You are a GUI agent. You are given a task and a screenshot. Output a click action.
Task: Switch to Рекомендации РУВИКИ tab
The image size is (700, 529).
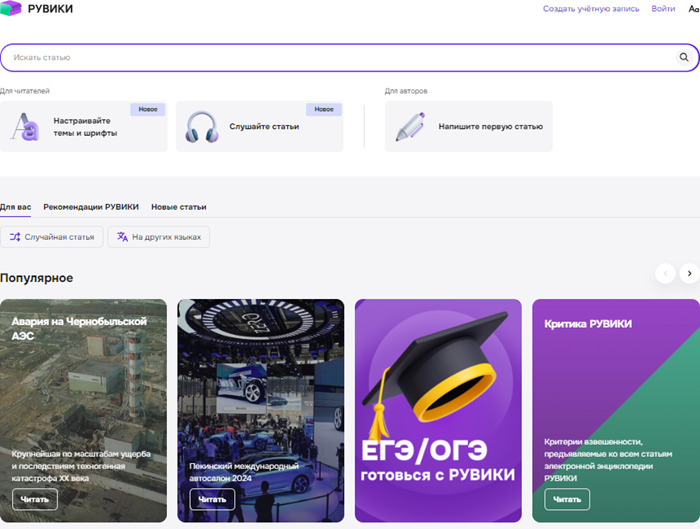91,207
